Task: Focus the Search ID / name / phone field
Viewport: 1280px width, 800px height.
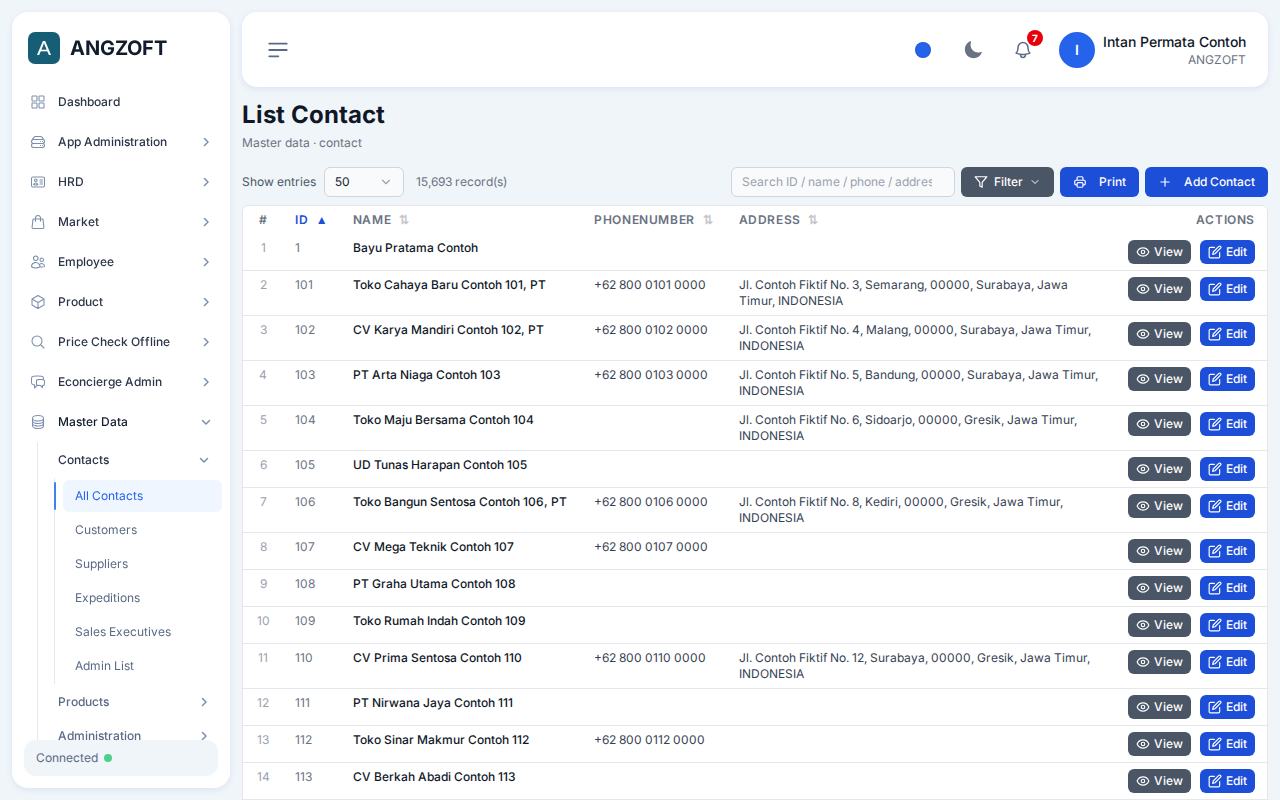Action: tap(843, 182)
